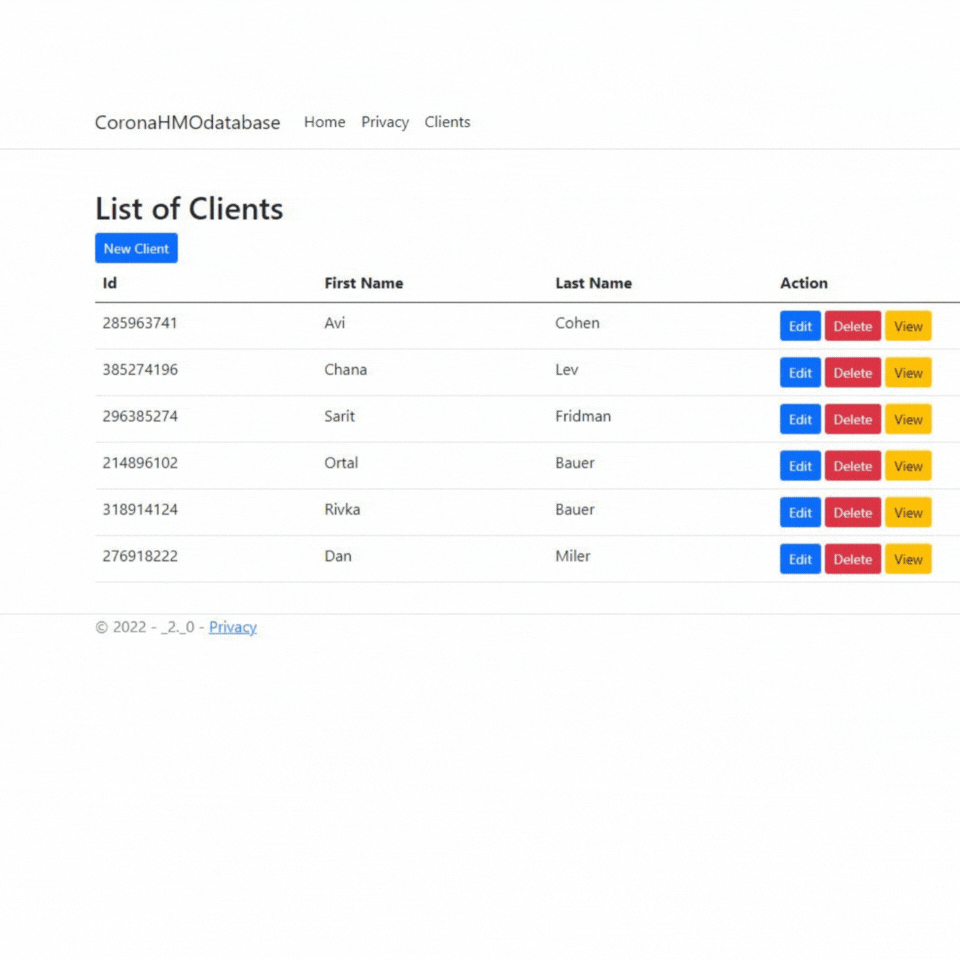Open the Home navigation link
The height and width of the screenshot is (960, 960).
[x=324, y=122]
